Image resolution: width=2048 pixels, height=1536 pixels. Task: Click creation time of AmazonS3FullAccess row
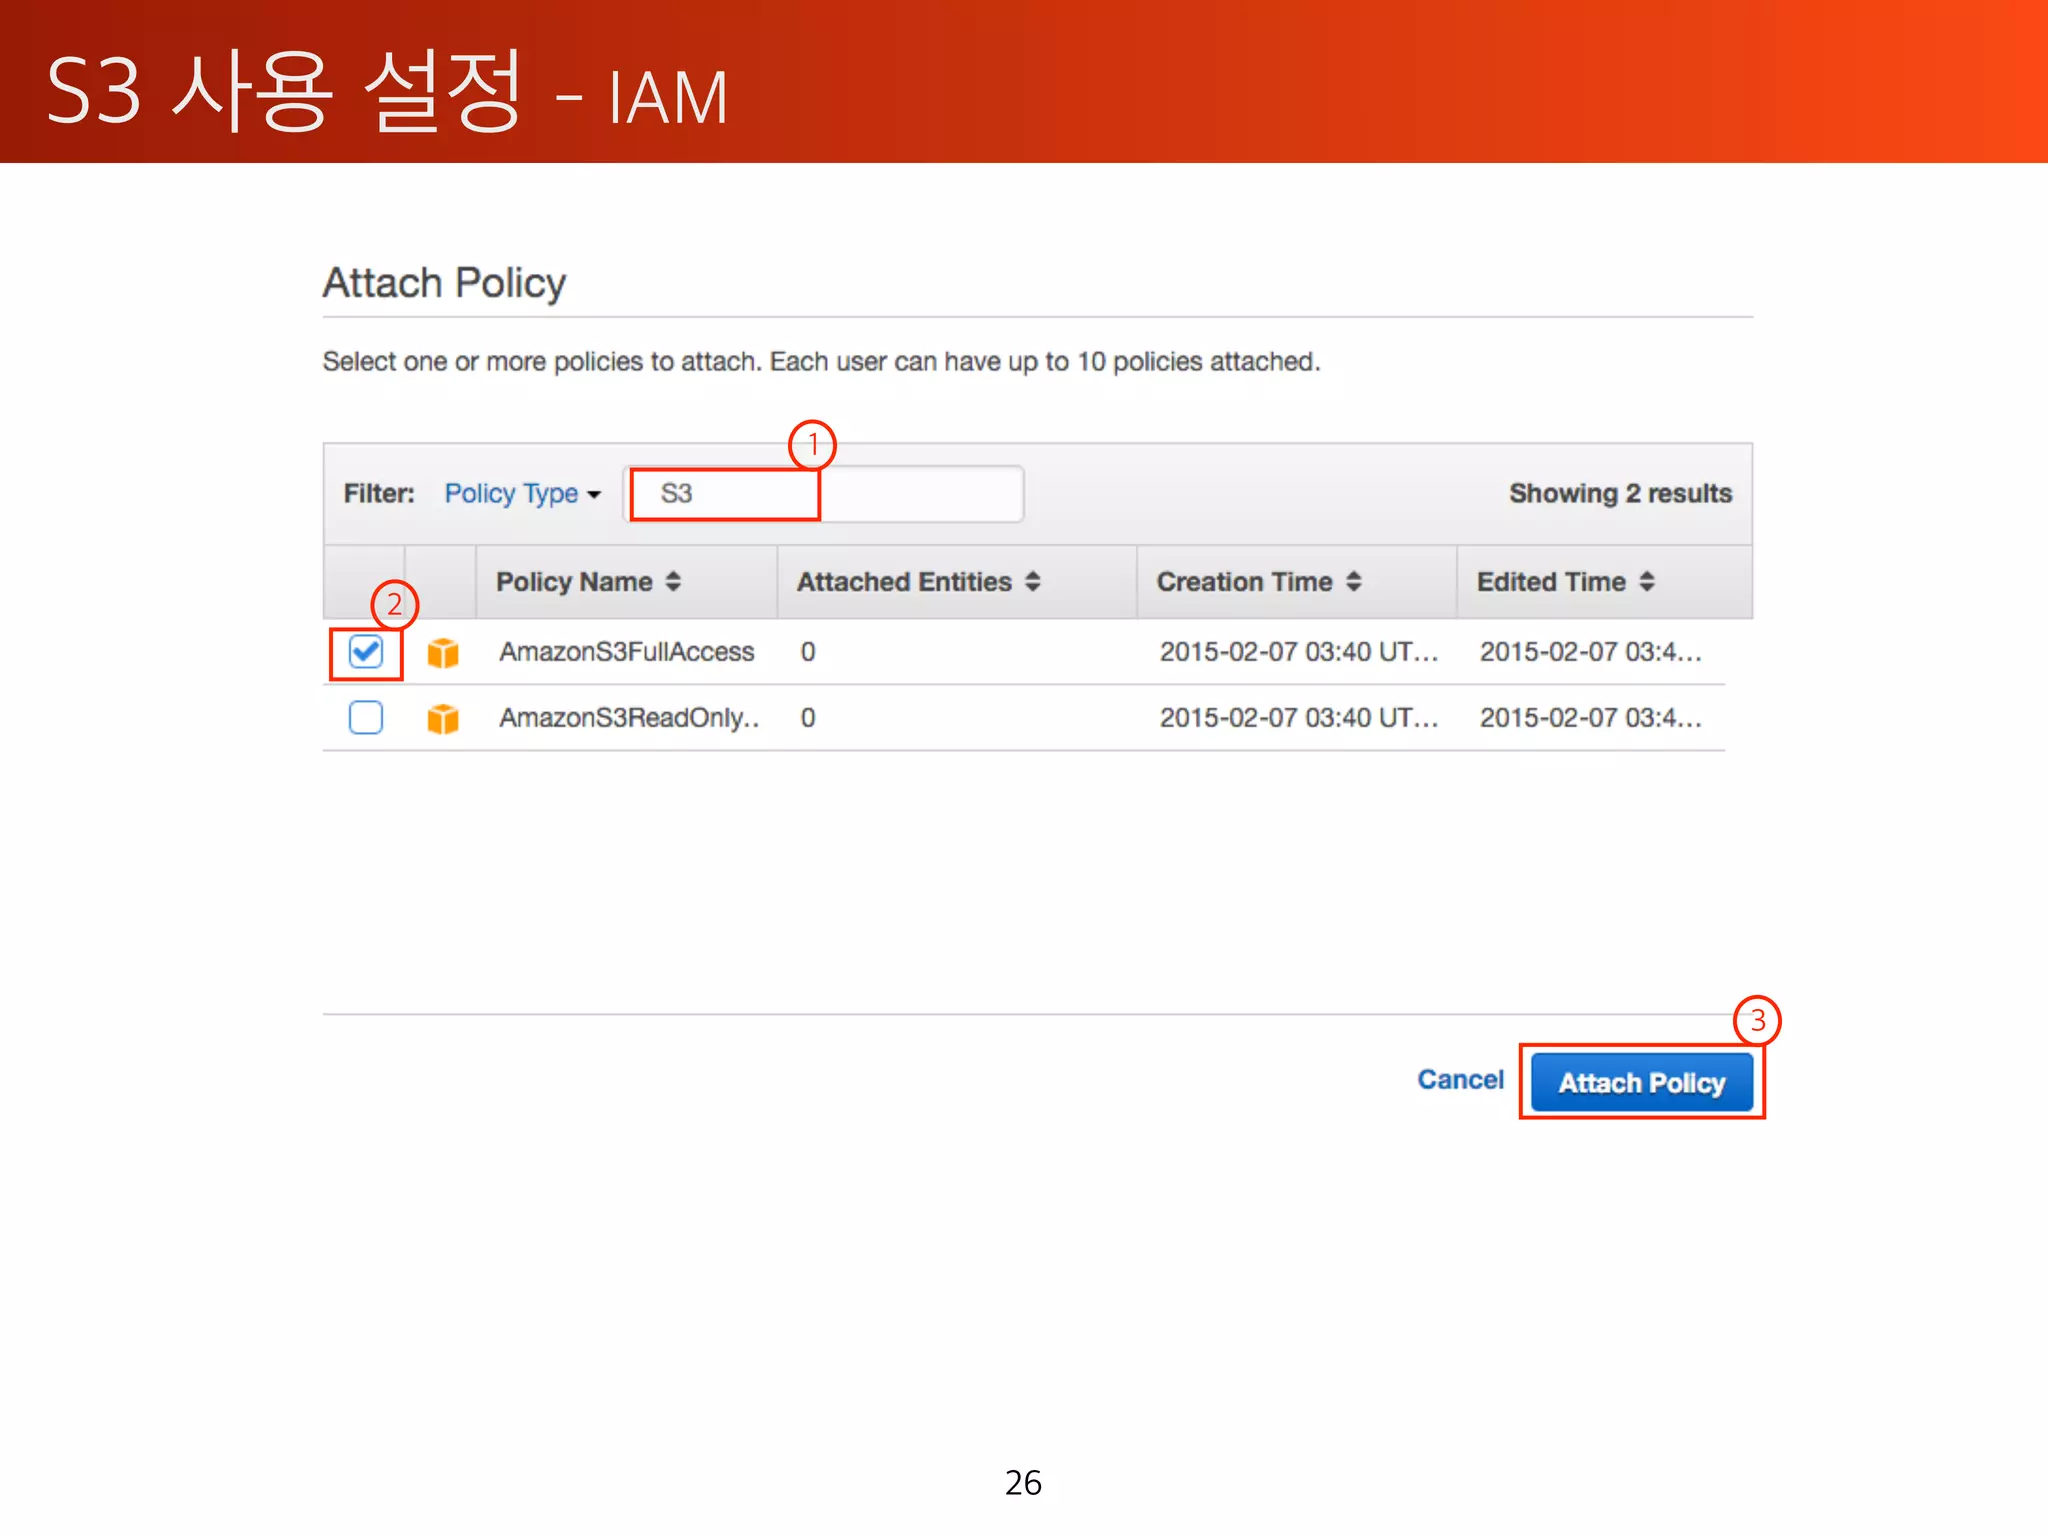tap(1299, 652)
